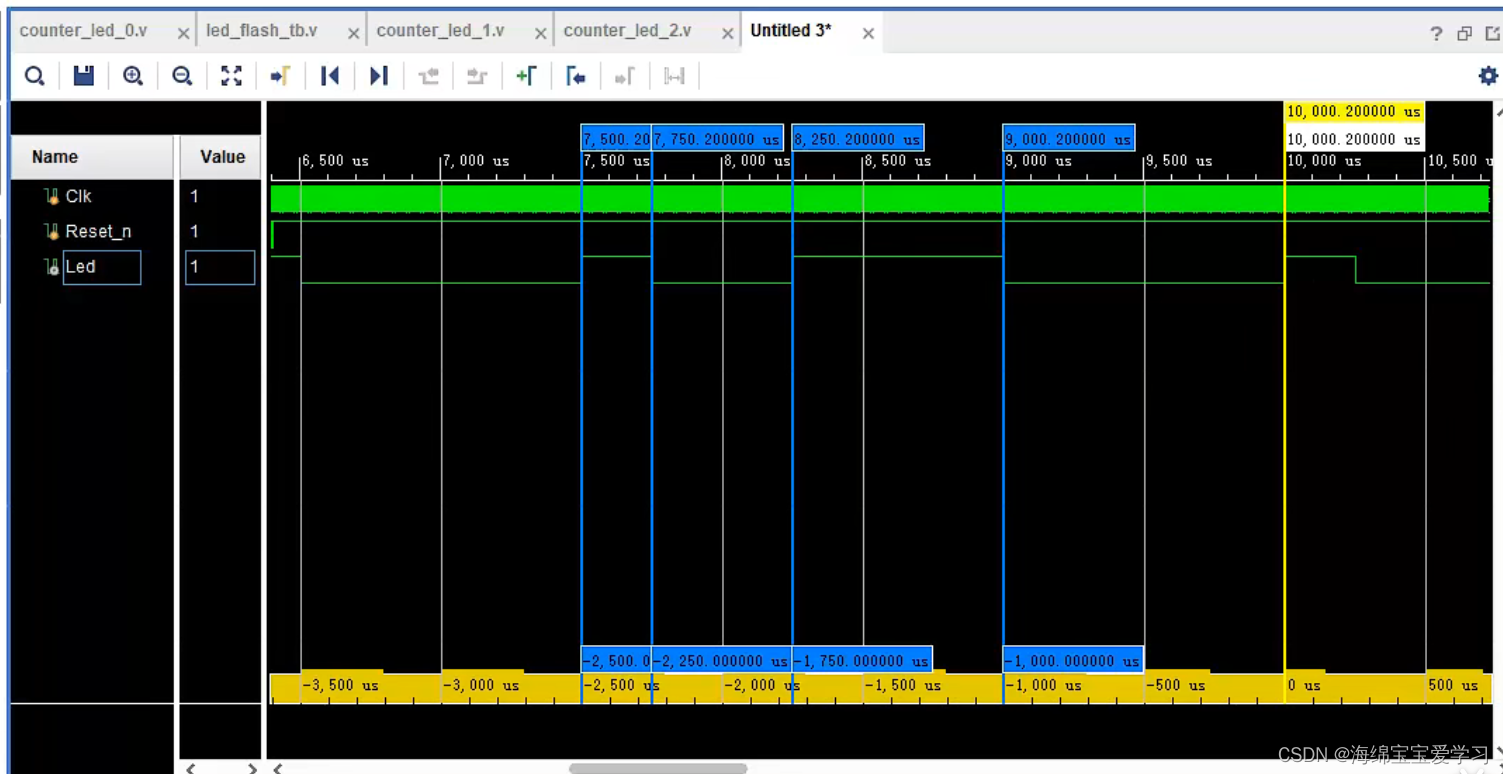Switch to led_flash_tb.v tab

(x=262, y=31)
